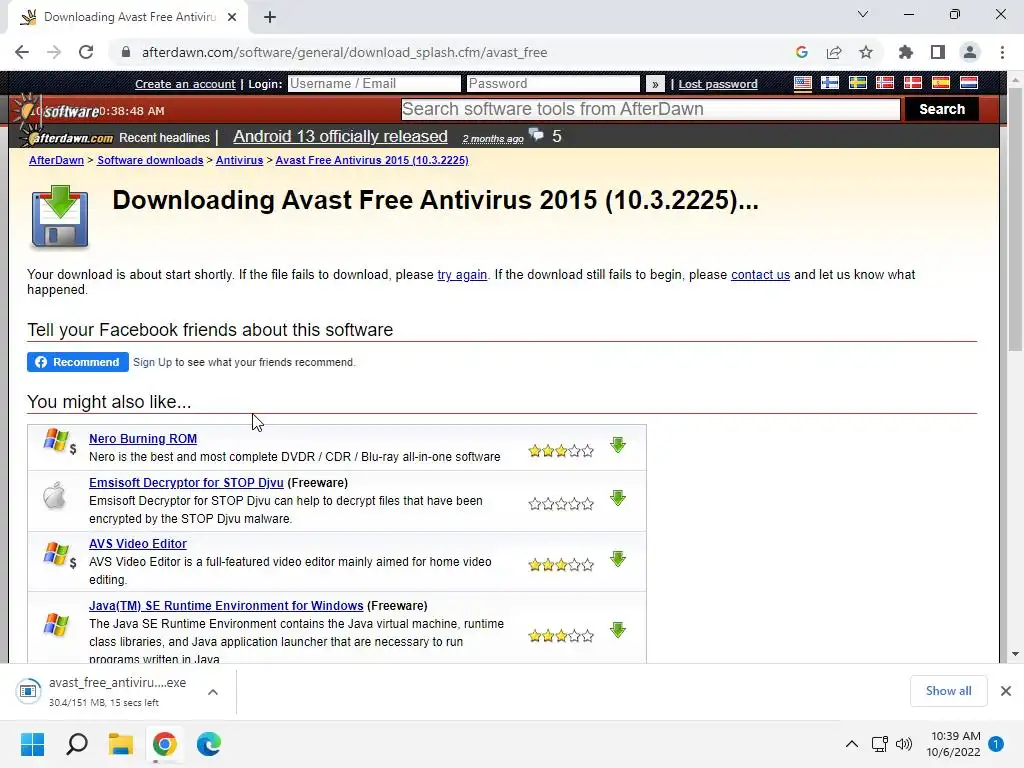
Task: Open the Chrome extensions puzzle icon
Action: (x=906, y=52)
